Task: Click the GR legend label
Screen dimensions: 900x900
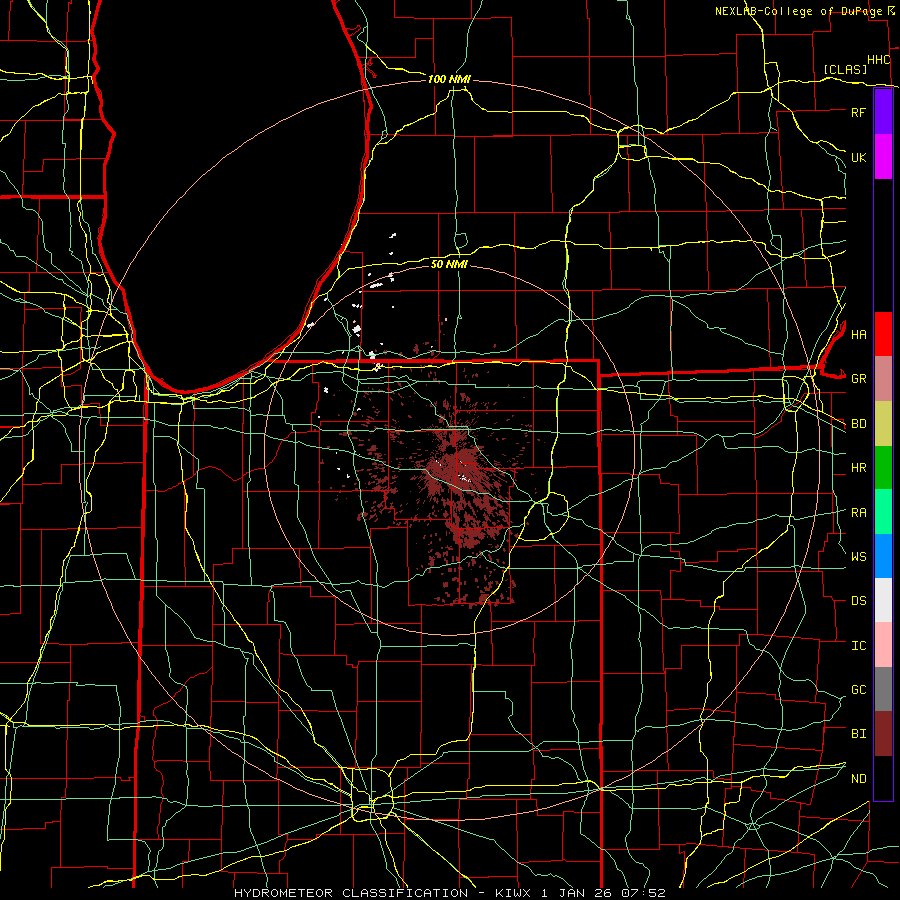Action: coord(858,379)
